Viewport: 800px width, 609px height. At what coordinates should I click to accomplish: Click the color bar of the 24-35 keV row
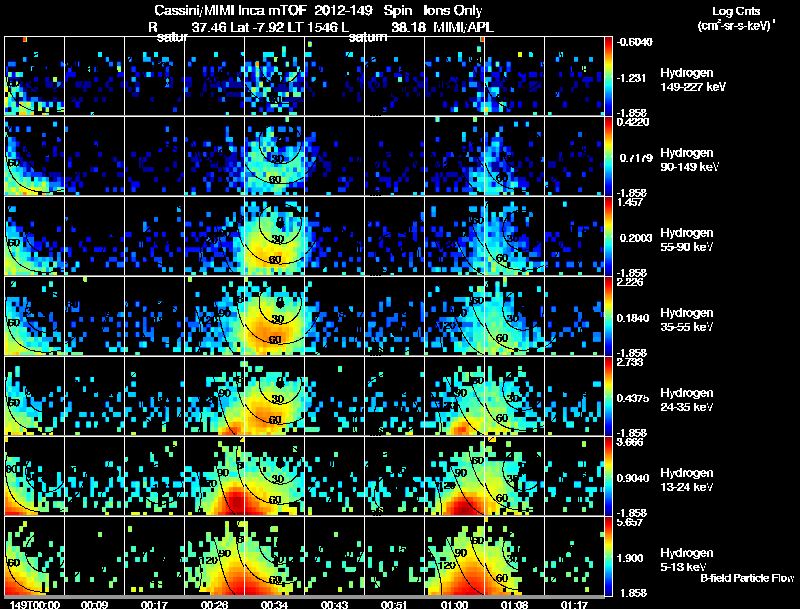coord(608,396)
